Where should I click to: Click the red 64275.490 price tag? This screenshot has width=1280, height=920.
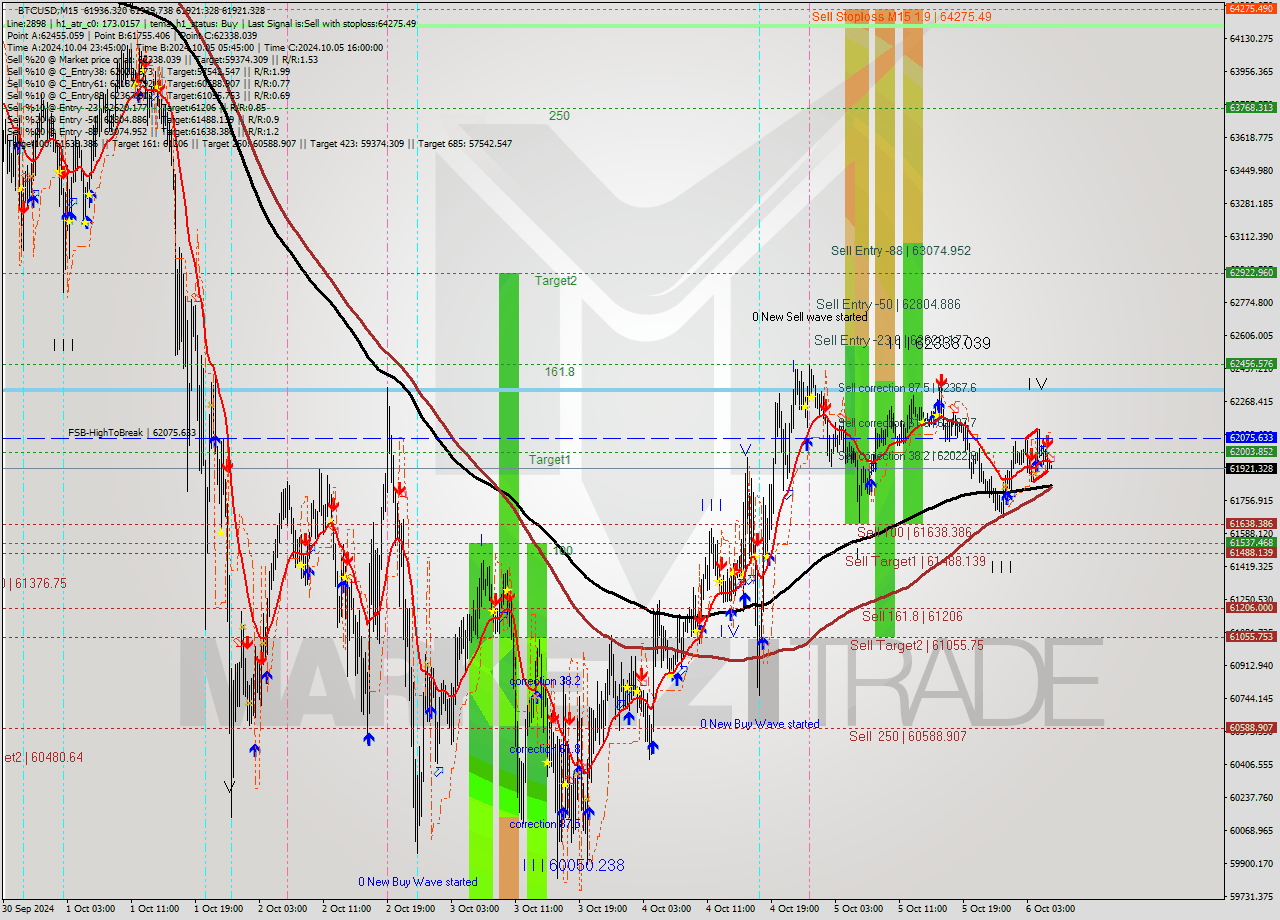click(1251, 8)
